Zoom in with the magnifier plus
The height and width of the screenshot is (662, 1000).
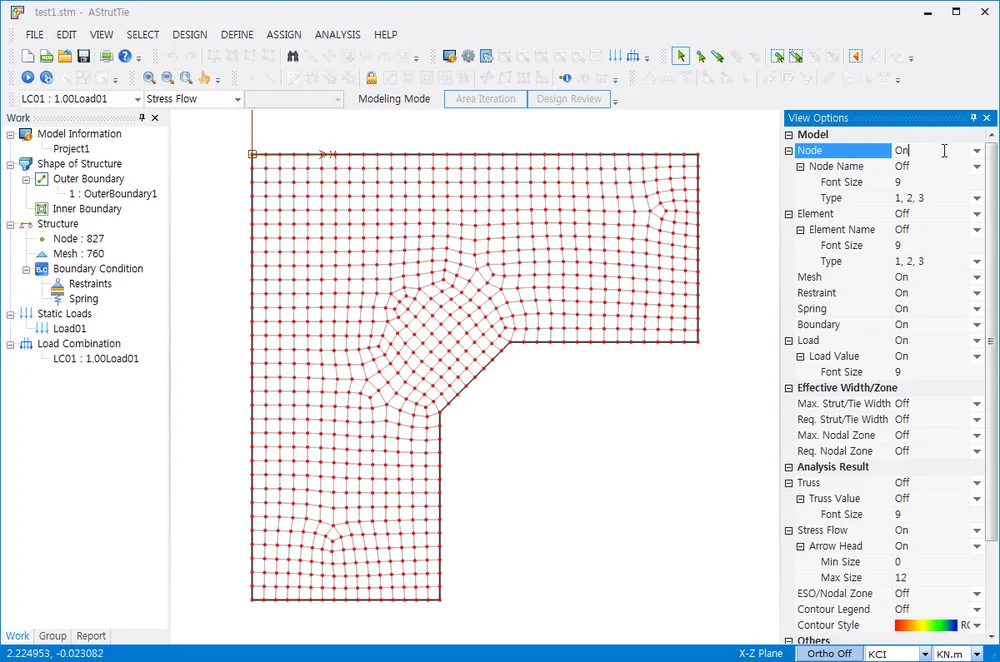point(149,78)
